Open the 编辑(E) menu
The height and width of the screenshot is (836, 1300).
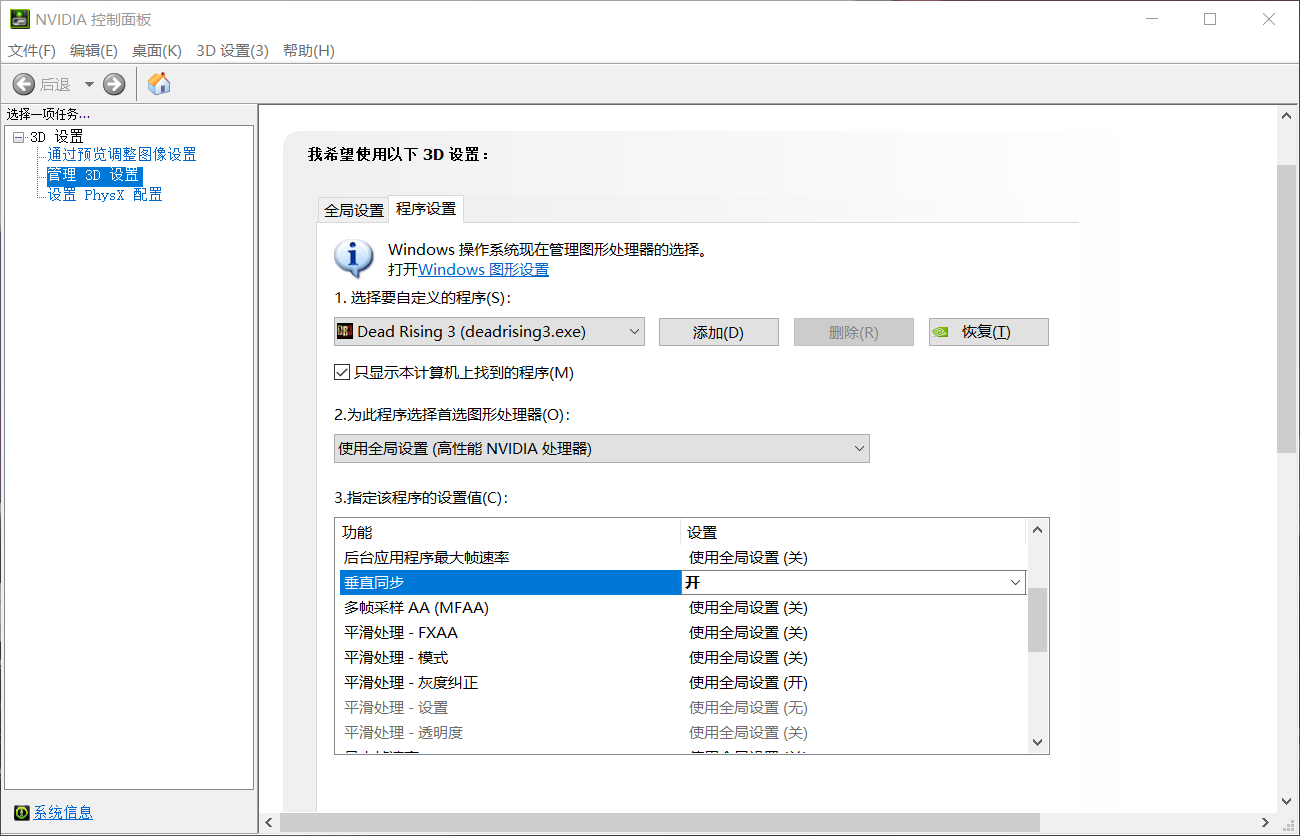point(94,51)
